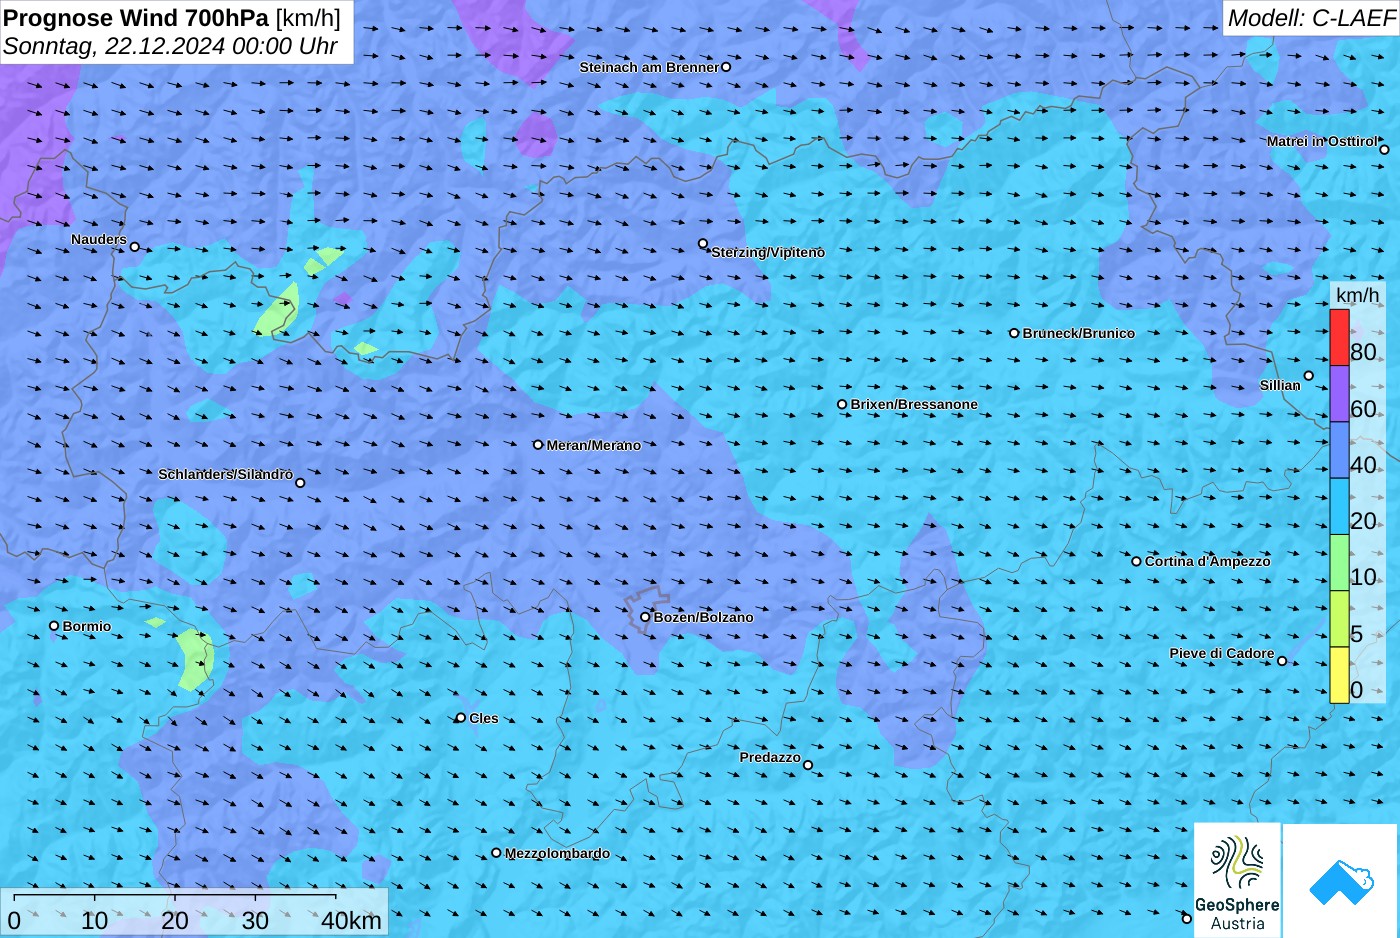This screenshot has height=938, width=1400.
Task: Click the red swatch above 80 in legend
Action: point(1339,338)
